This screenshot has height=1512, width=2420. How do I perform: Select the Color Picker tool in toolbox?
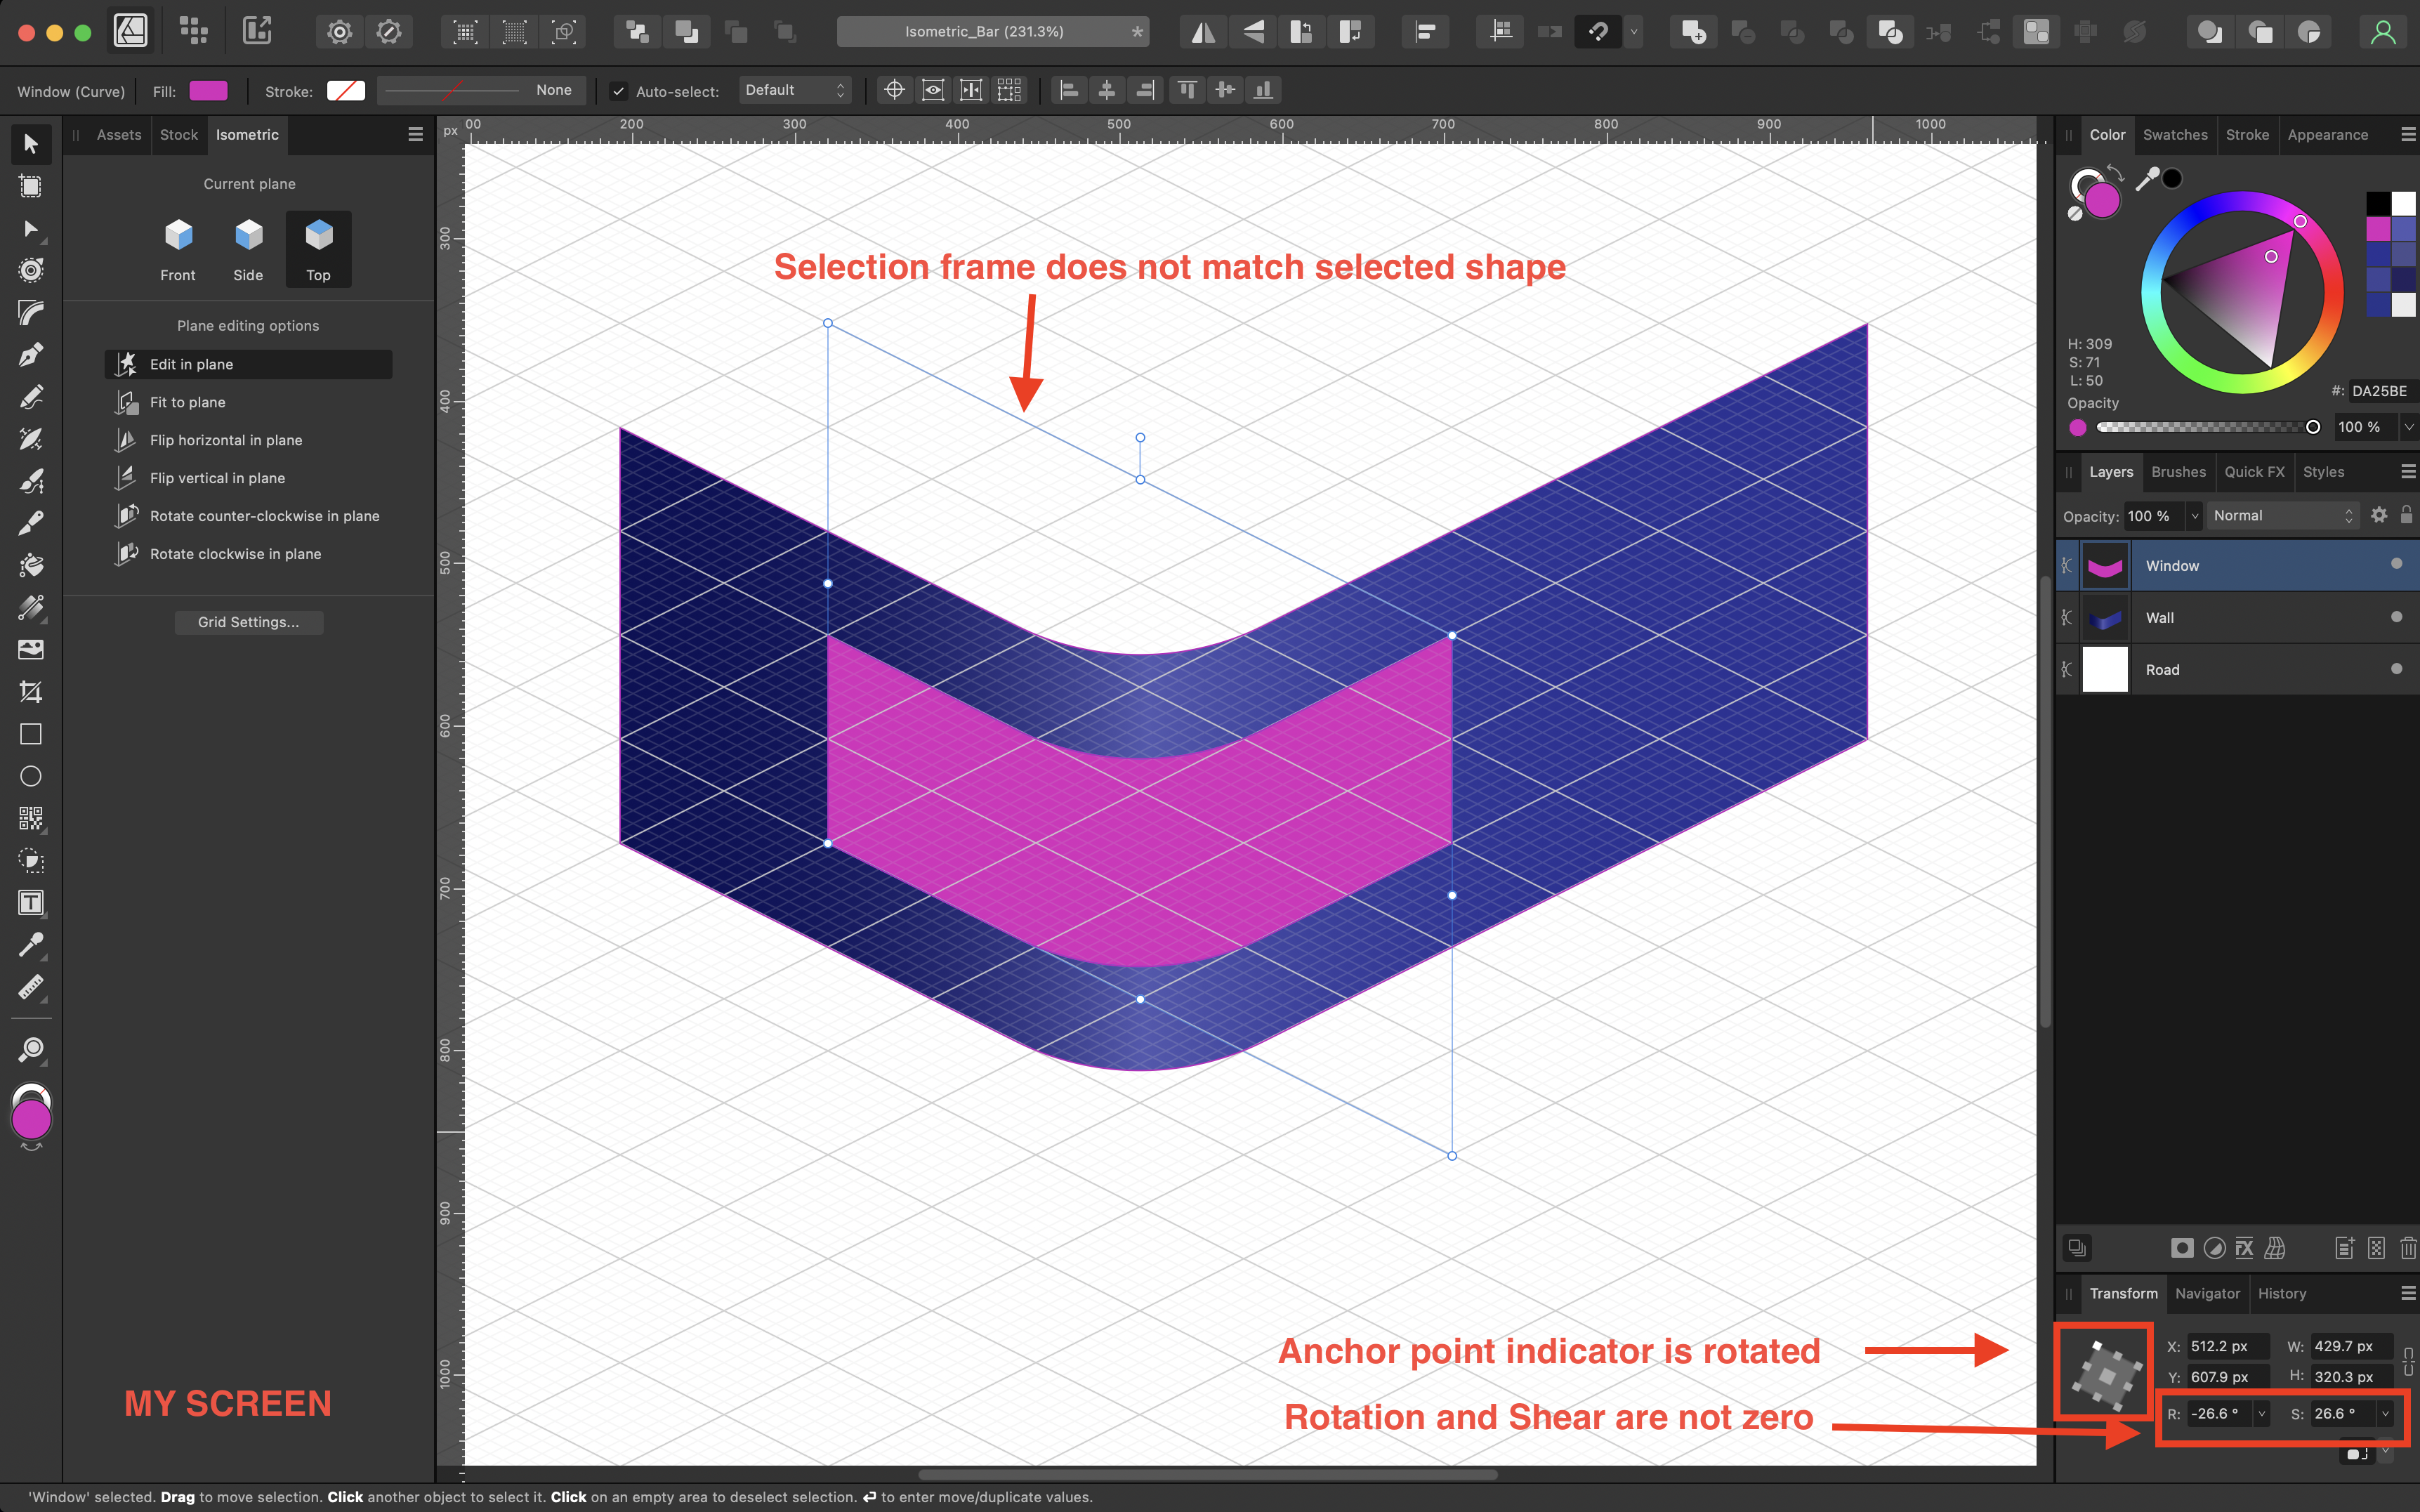[x=31, y=945]
